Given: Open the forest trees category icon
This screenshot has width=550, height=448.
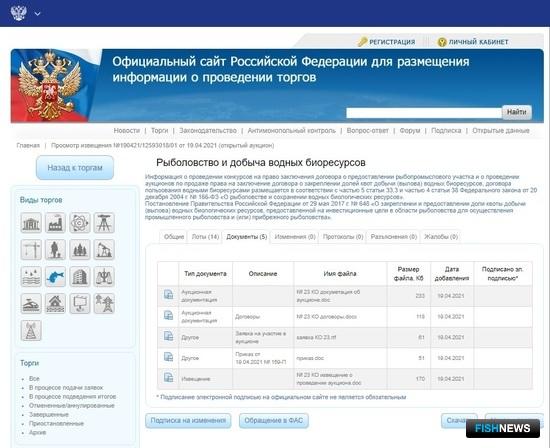Looking at the screenshot, I should tap(80, 250).
